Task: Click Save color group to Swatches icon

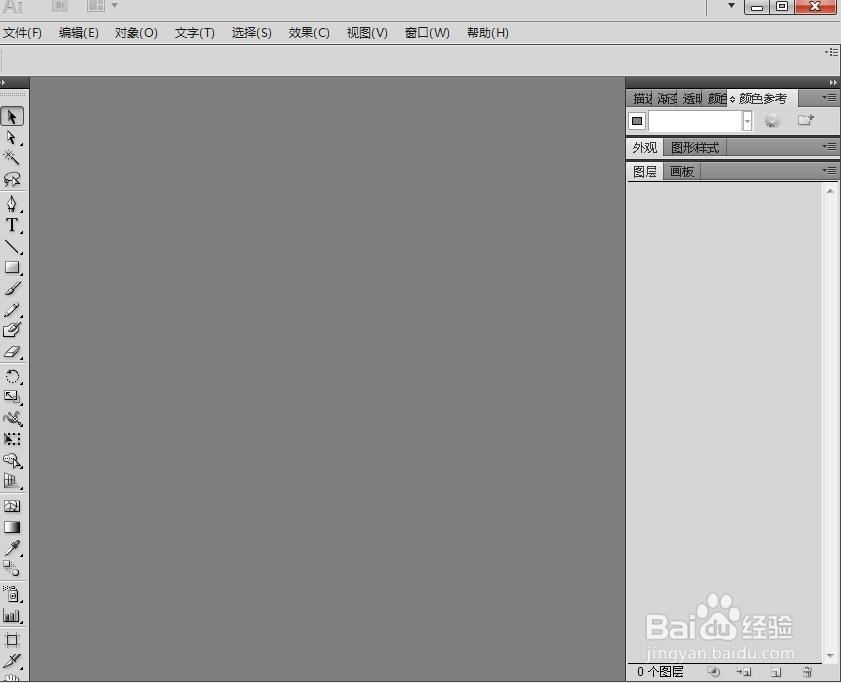Action: [x=806, y=120]
